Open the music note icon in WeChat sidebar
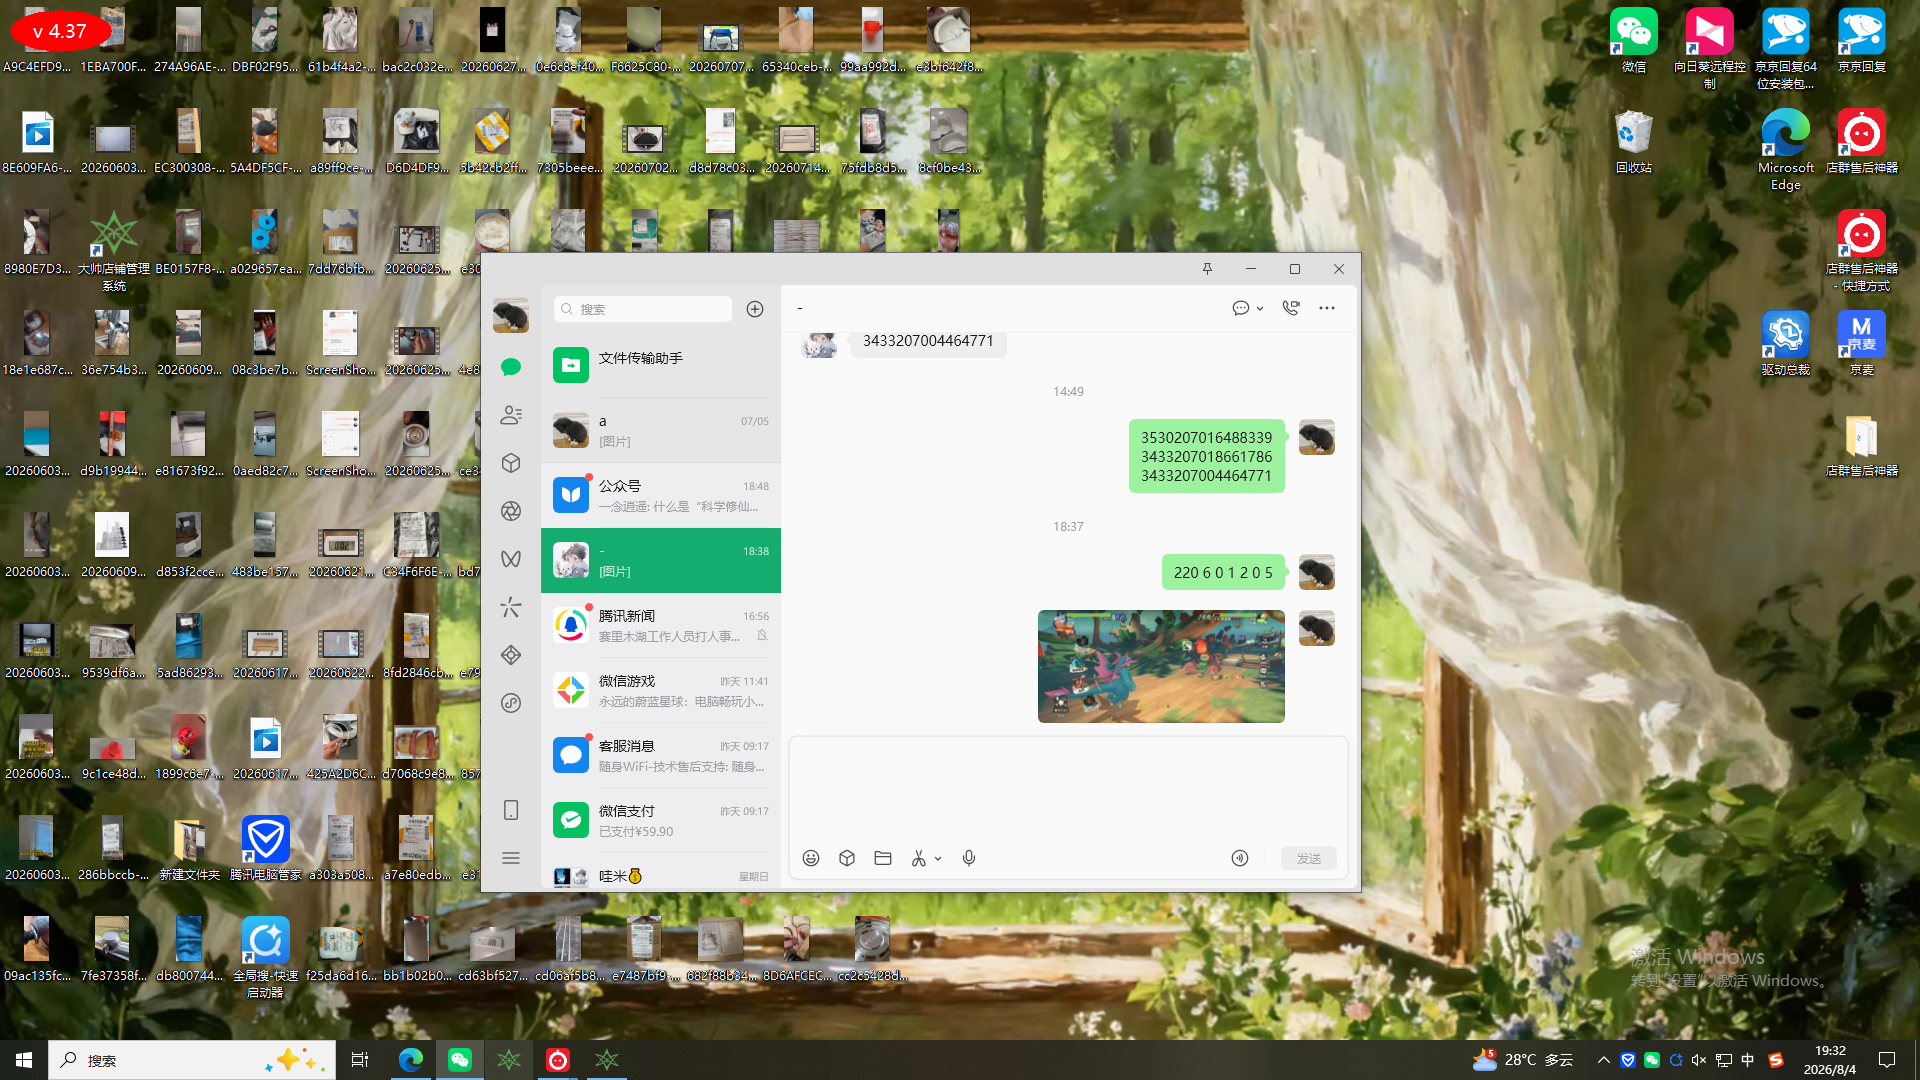1920x1080 pixels. 511,703
